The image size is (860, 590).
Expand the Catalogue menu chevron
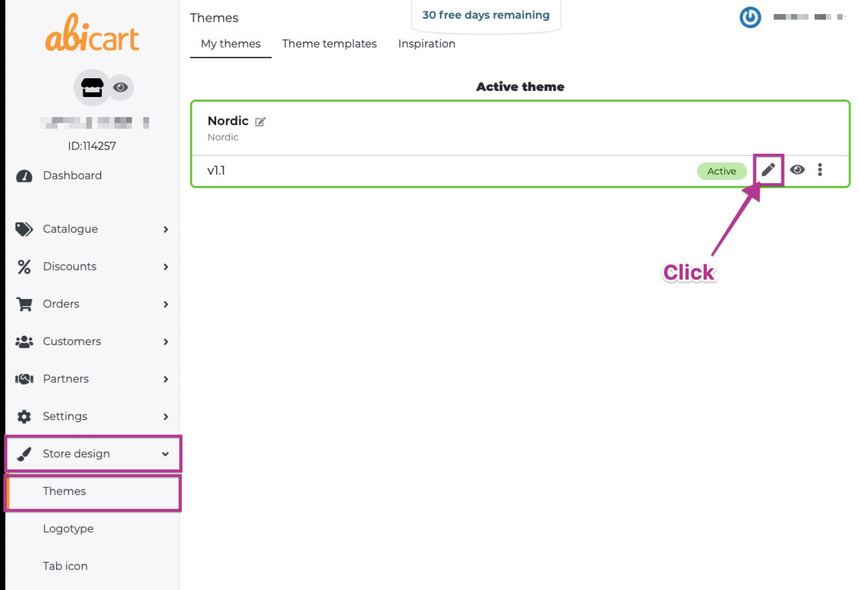(165, 229)
